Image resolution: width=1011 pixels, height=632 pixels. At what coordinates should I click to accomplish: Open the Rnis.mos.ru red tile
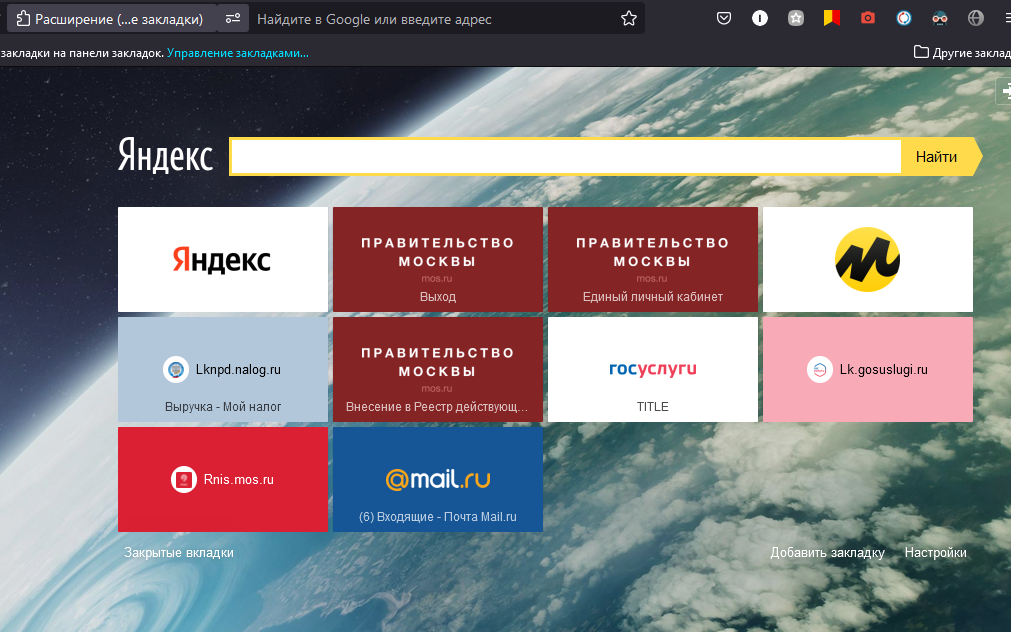222,479
